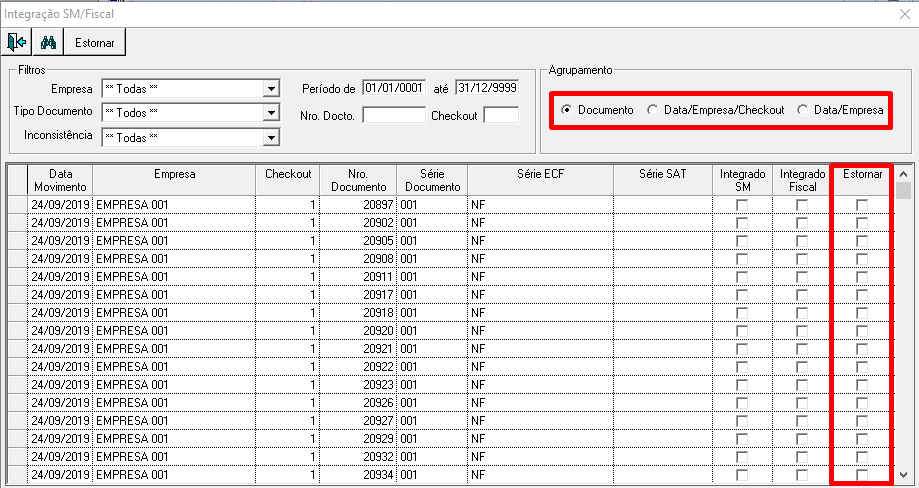Check Estornar for document 20902

(x=862, y=223)
